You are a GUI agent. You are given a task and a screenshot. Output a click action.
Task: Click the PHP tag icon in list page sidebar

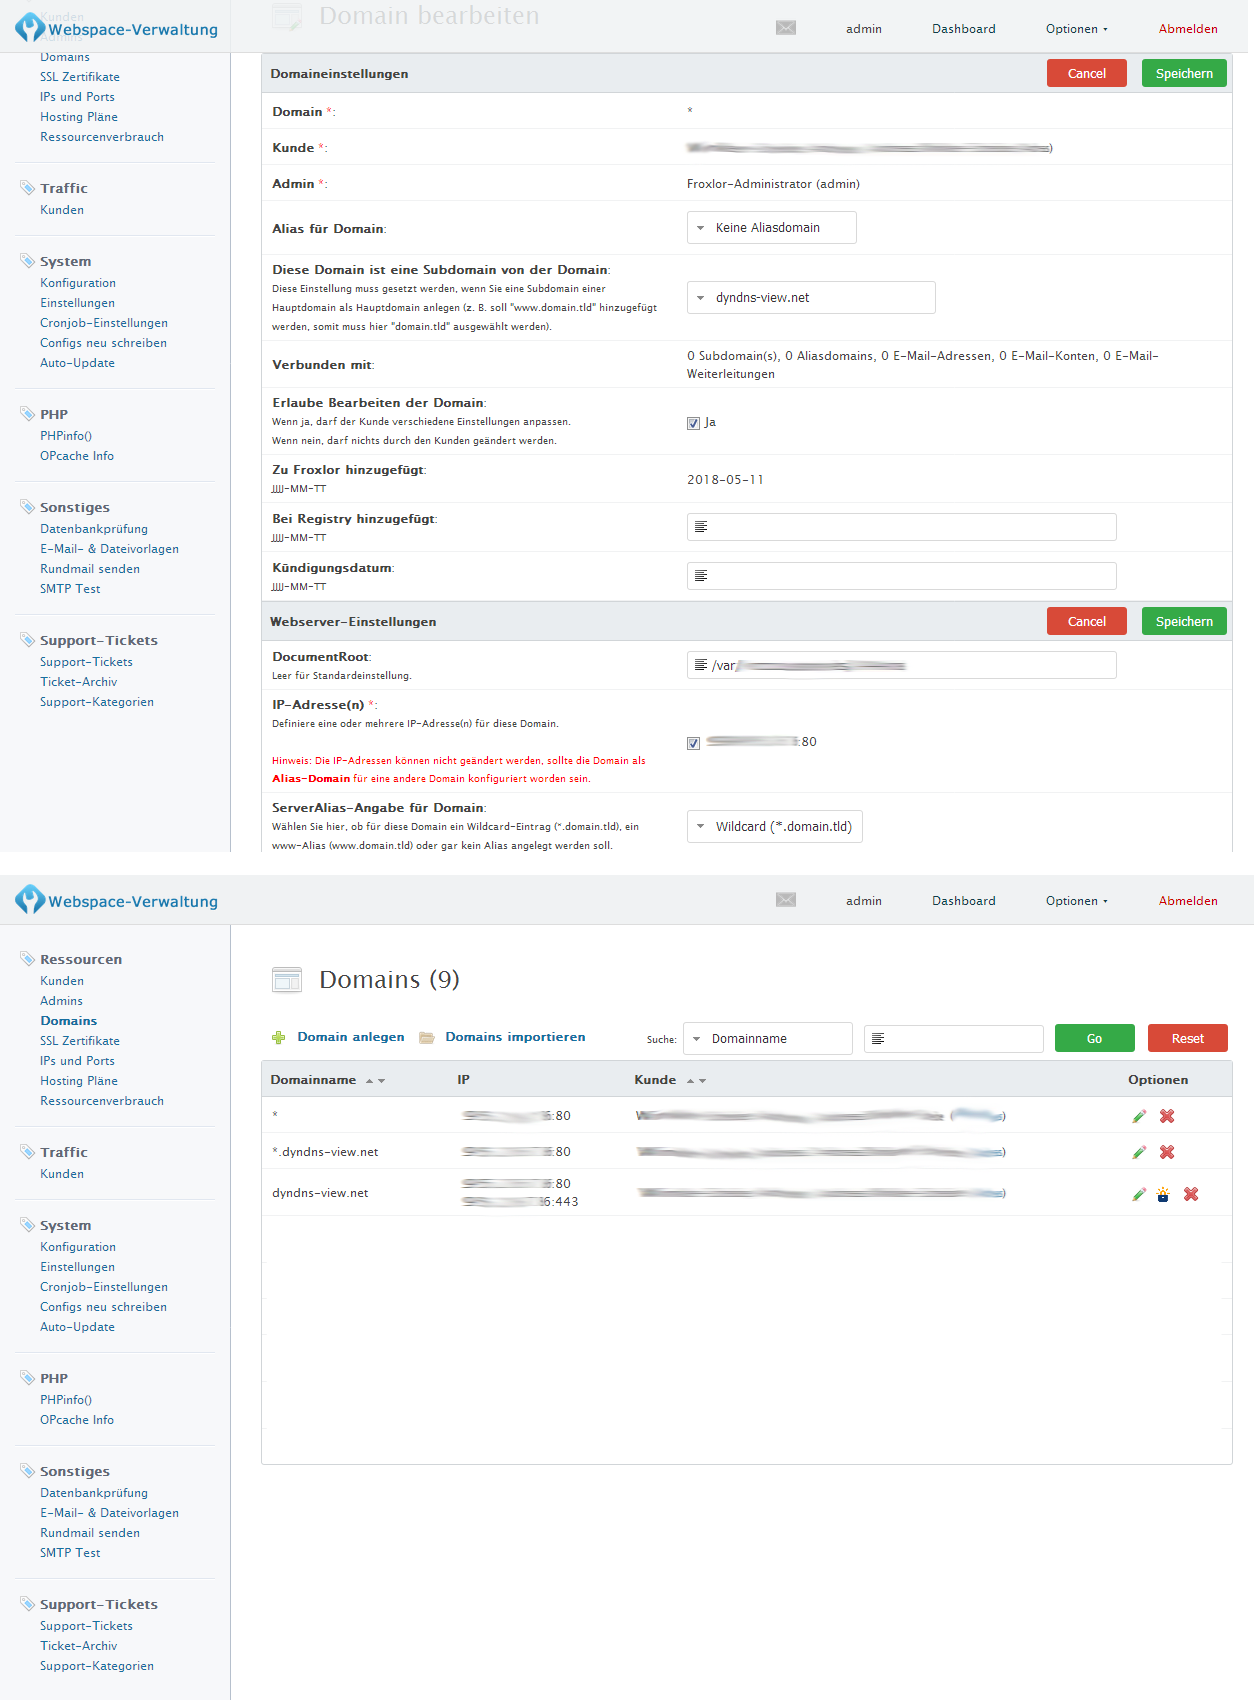[28, 1378]
